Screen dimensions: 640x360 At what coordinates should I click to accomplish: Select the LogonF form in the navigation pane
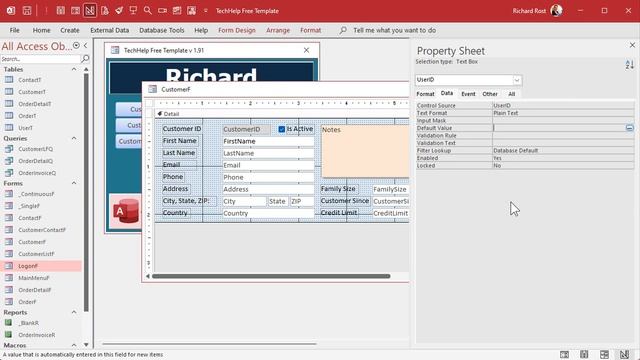(x=41, y=266)
